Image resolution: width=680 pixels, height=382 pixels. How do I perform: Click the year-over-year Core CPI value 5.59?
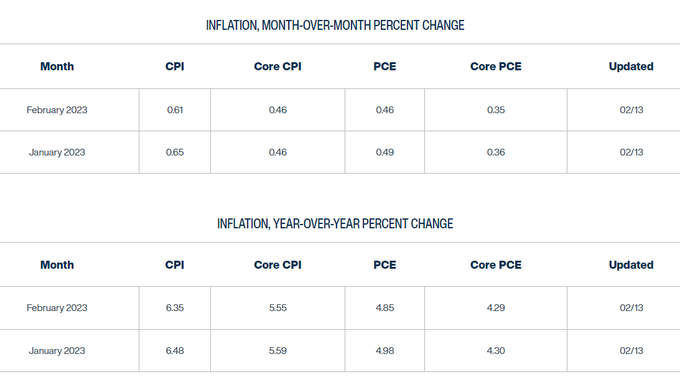(x=278, y=350)
